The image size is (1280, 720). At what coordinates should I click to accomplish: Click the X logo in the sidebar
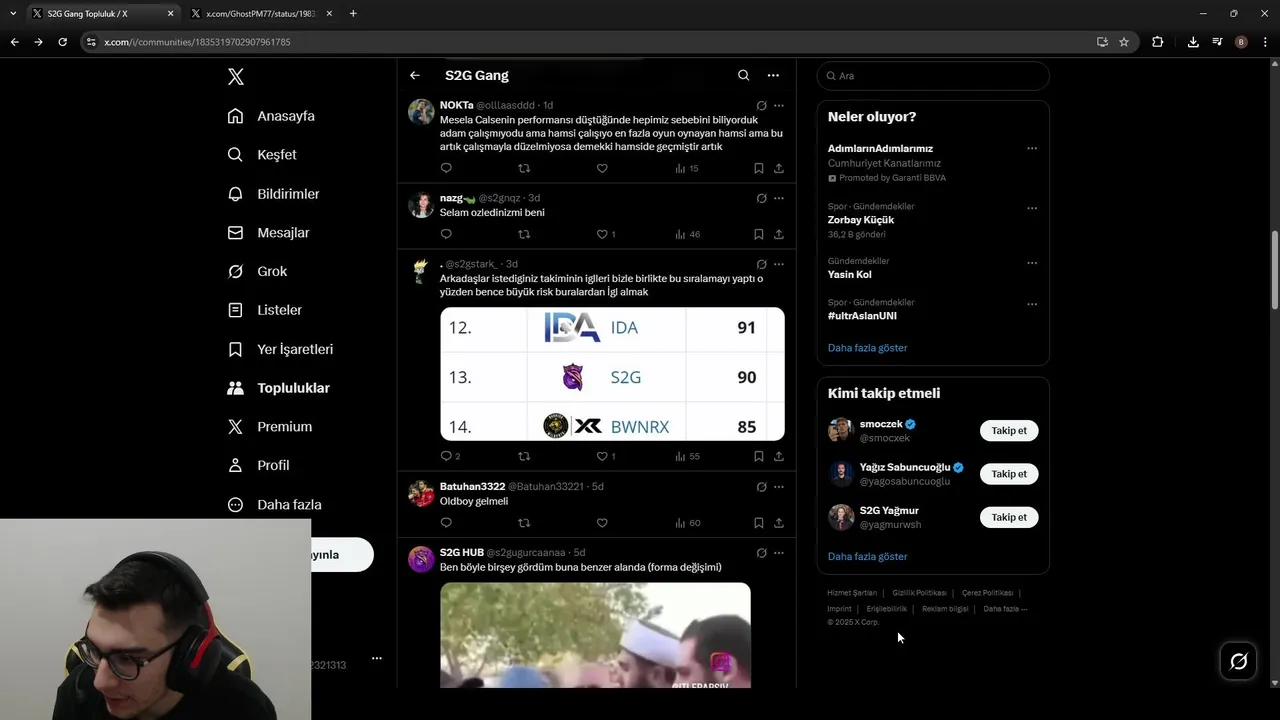coord(235,77)
